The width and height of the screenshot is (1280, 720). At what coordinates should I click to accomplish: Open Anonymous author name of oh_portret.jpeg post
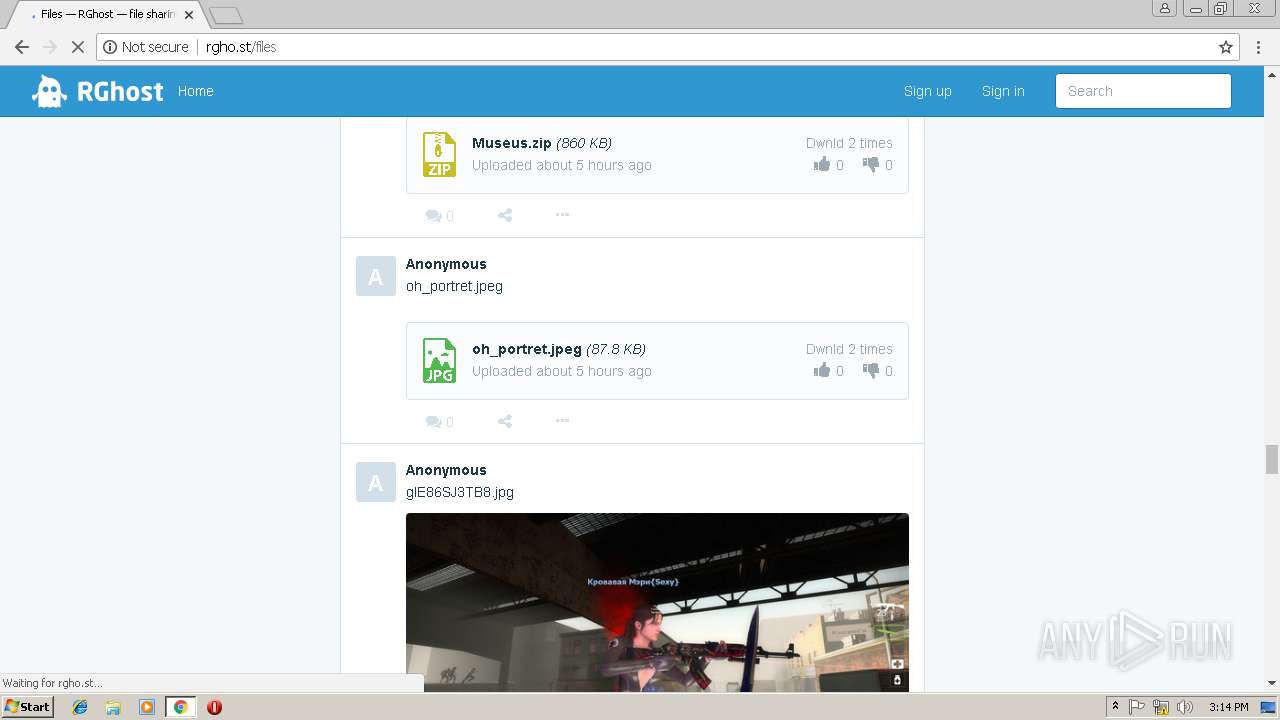pyautogui.click(x=446, y=264)
